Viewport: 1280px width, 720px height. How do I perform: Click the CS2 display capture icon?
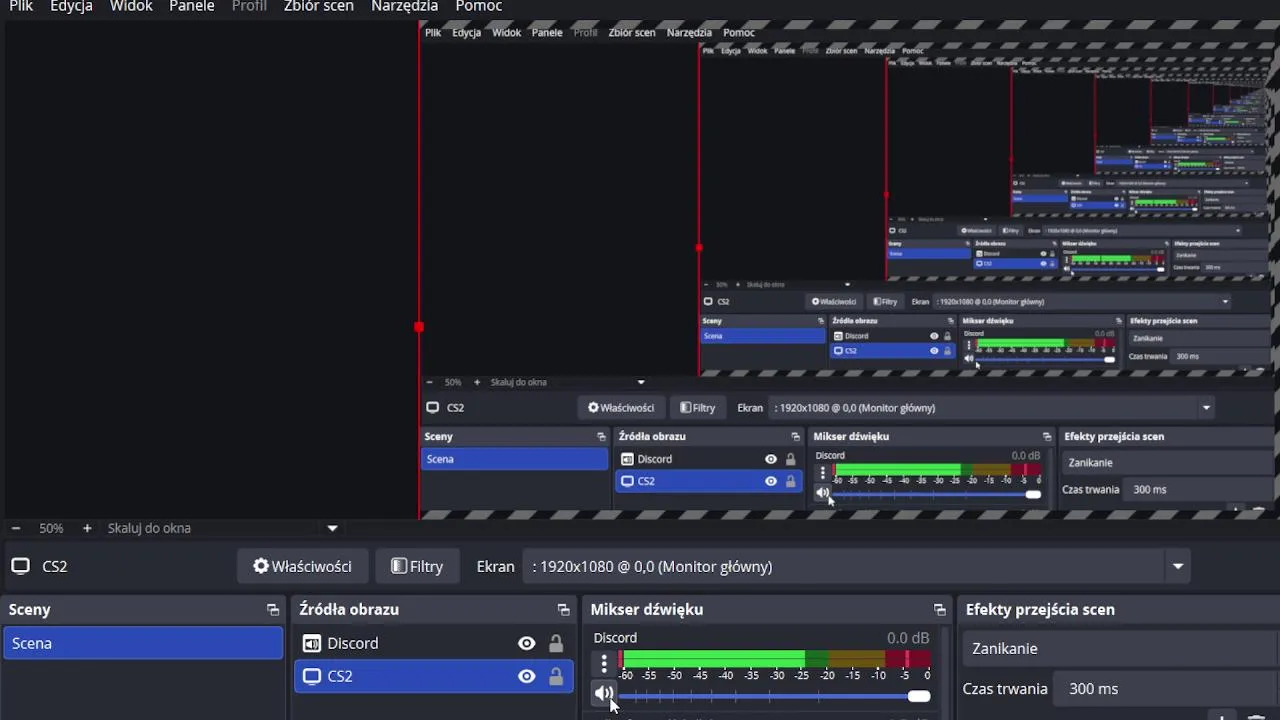tap(312, 676)
